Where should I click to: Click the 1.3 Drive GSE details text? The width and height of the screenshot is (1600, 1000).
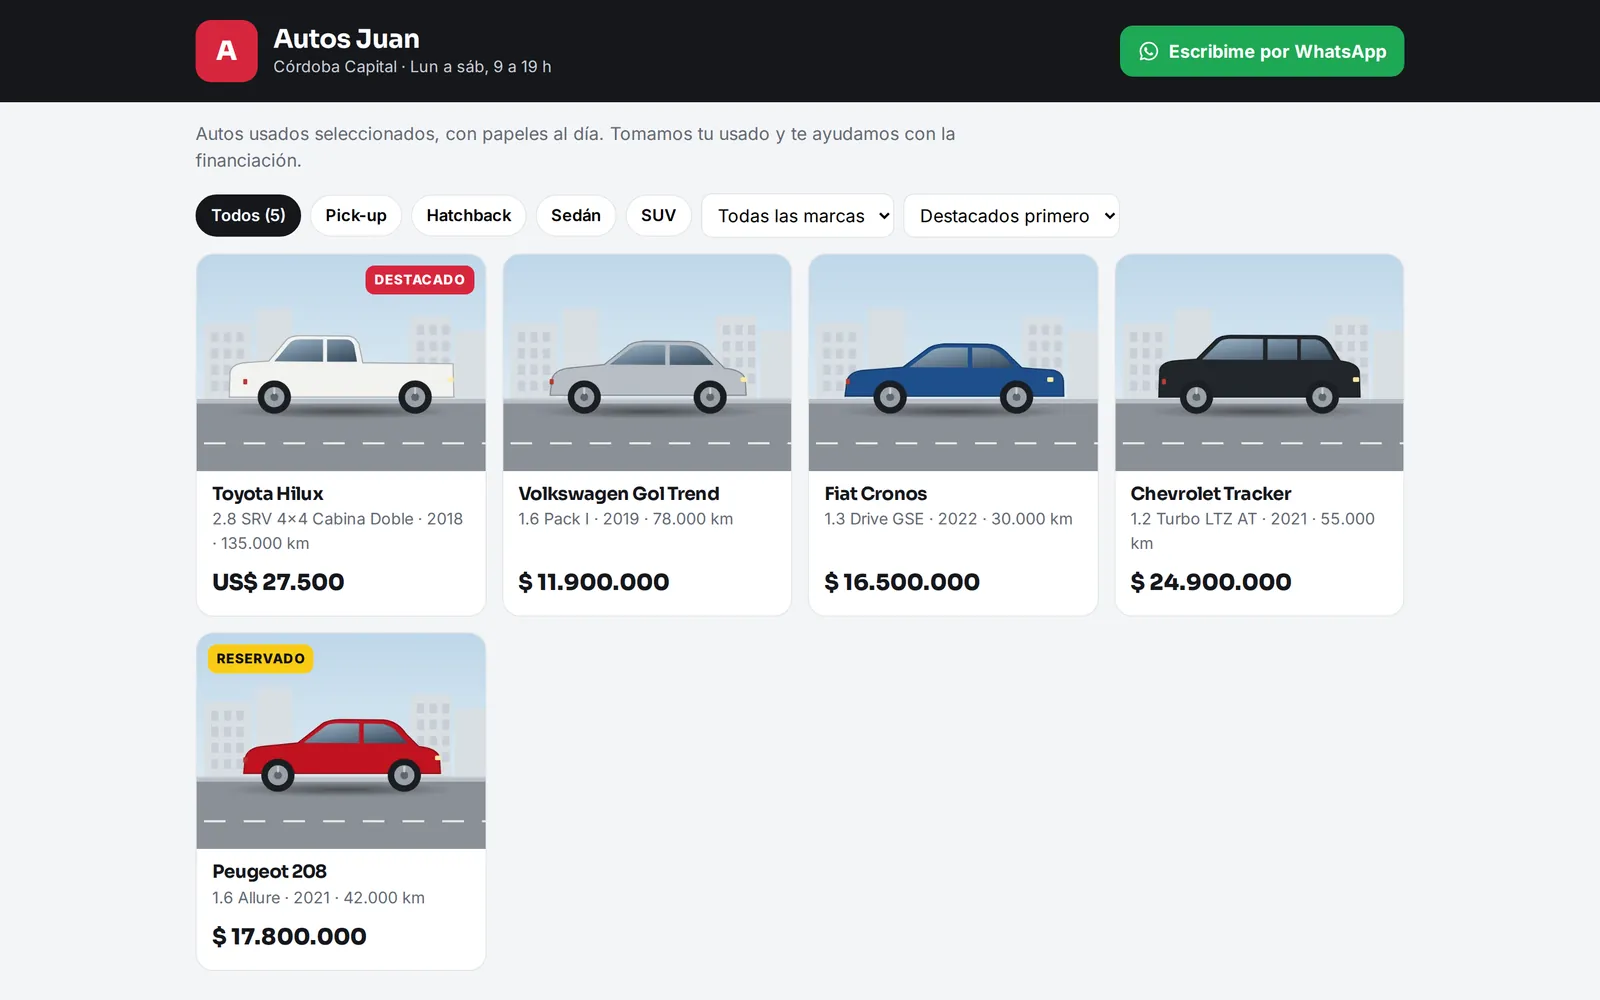click(948, 519)
